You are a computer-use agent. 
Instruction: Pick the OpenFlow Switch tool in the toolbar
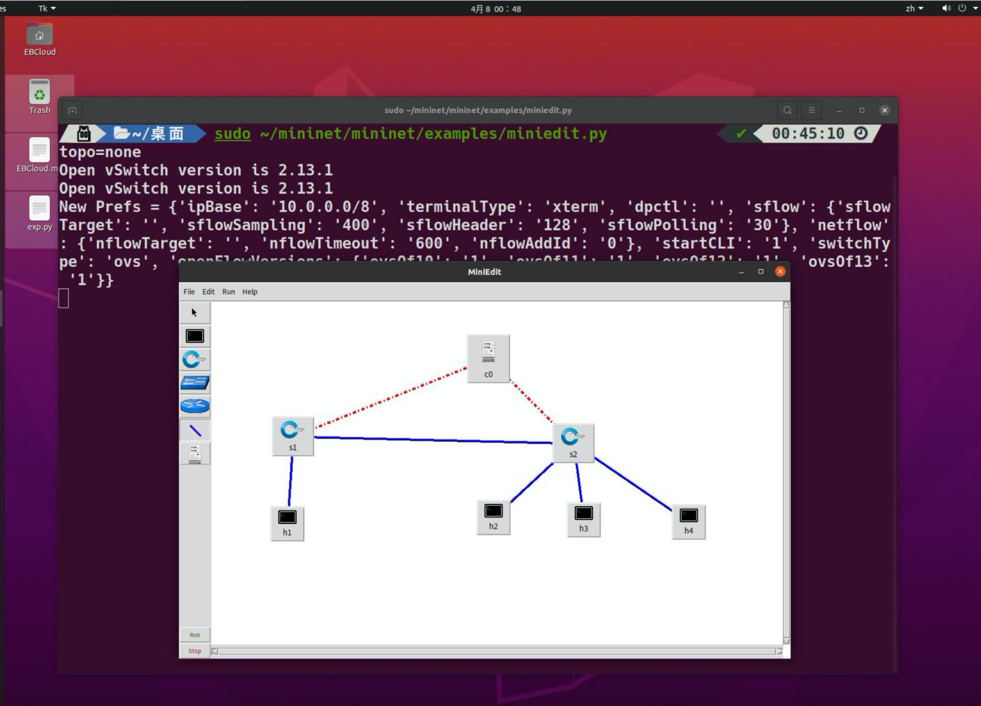(194, 359)
